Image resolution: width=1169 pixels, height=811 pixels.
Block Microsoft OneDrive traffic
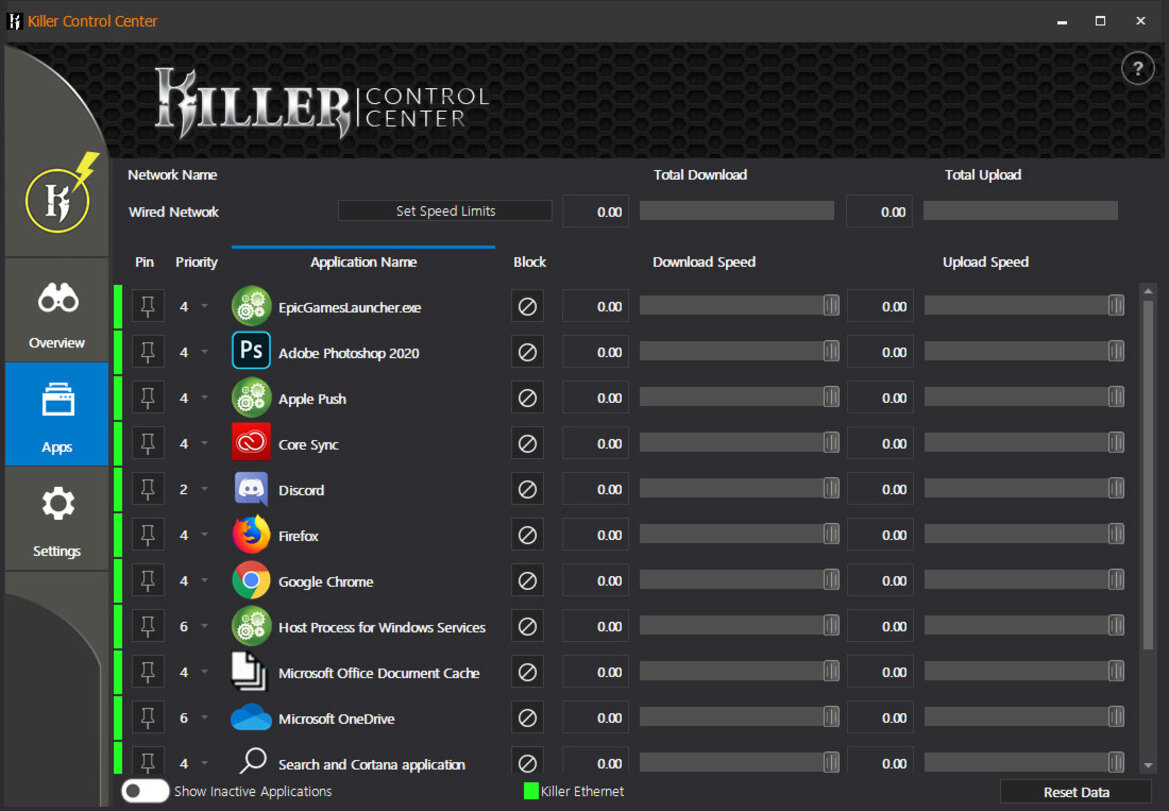(x=527, y=718)
